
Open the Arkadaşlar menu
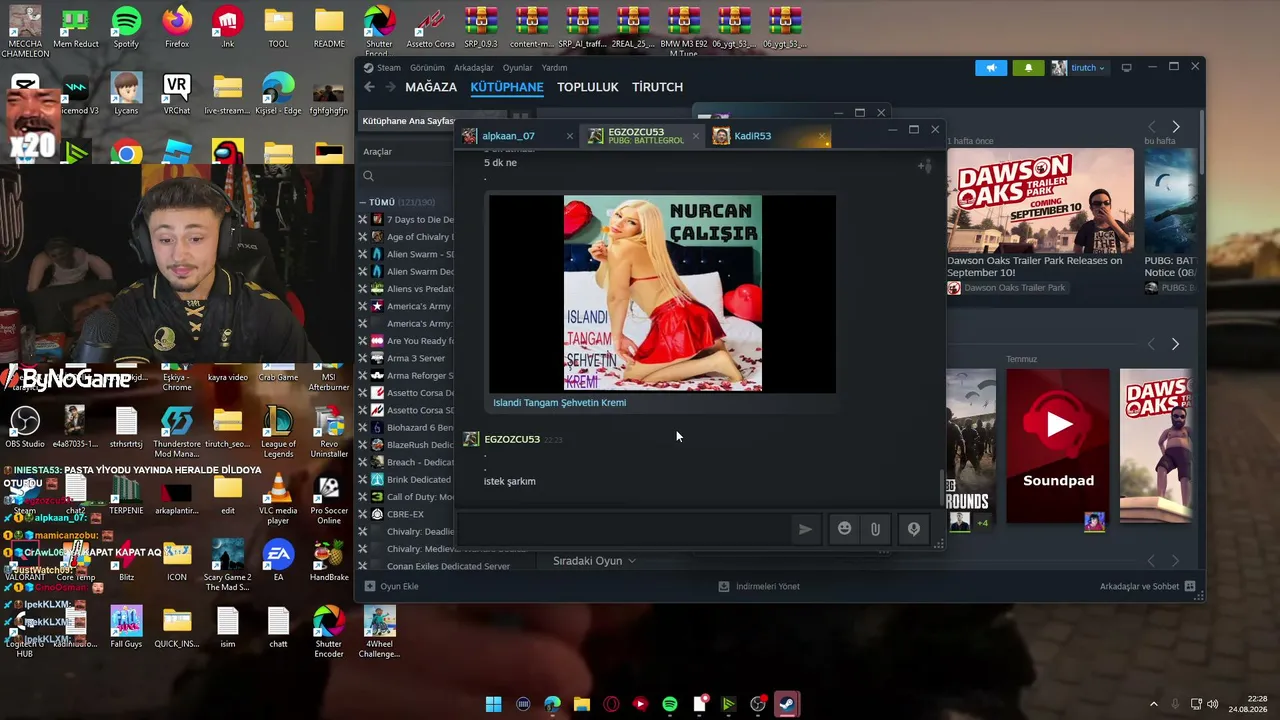click(474, 68)
